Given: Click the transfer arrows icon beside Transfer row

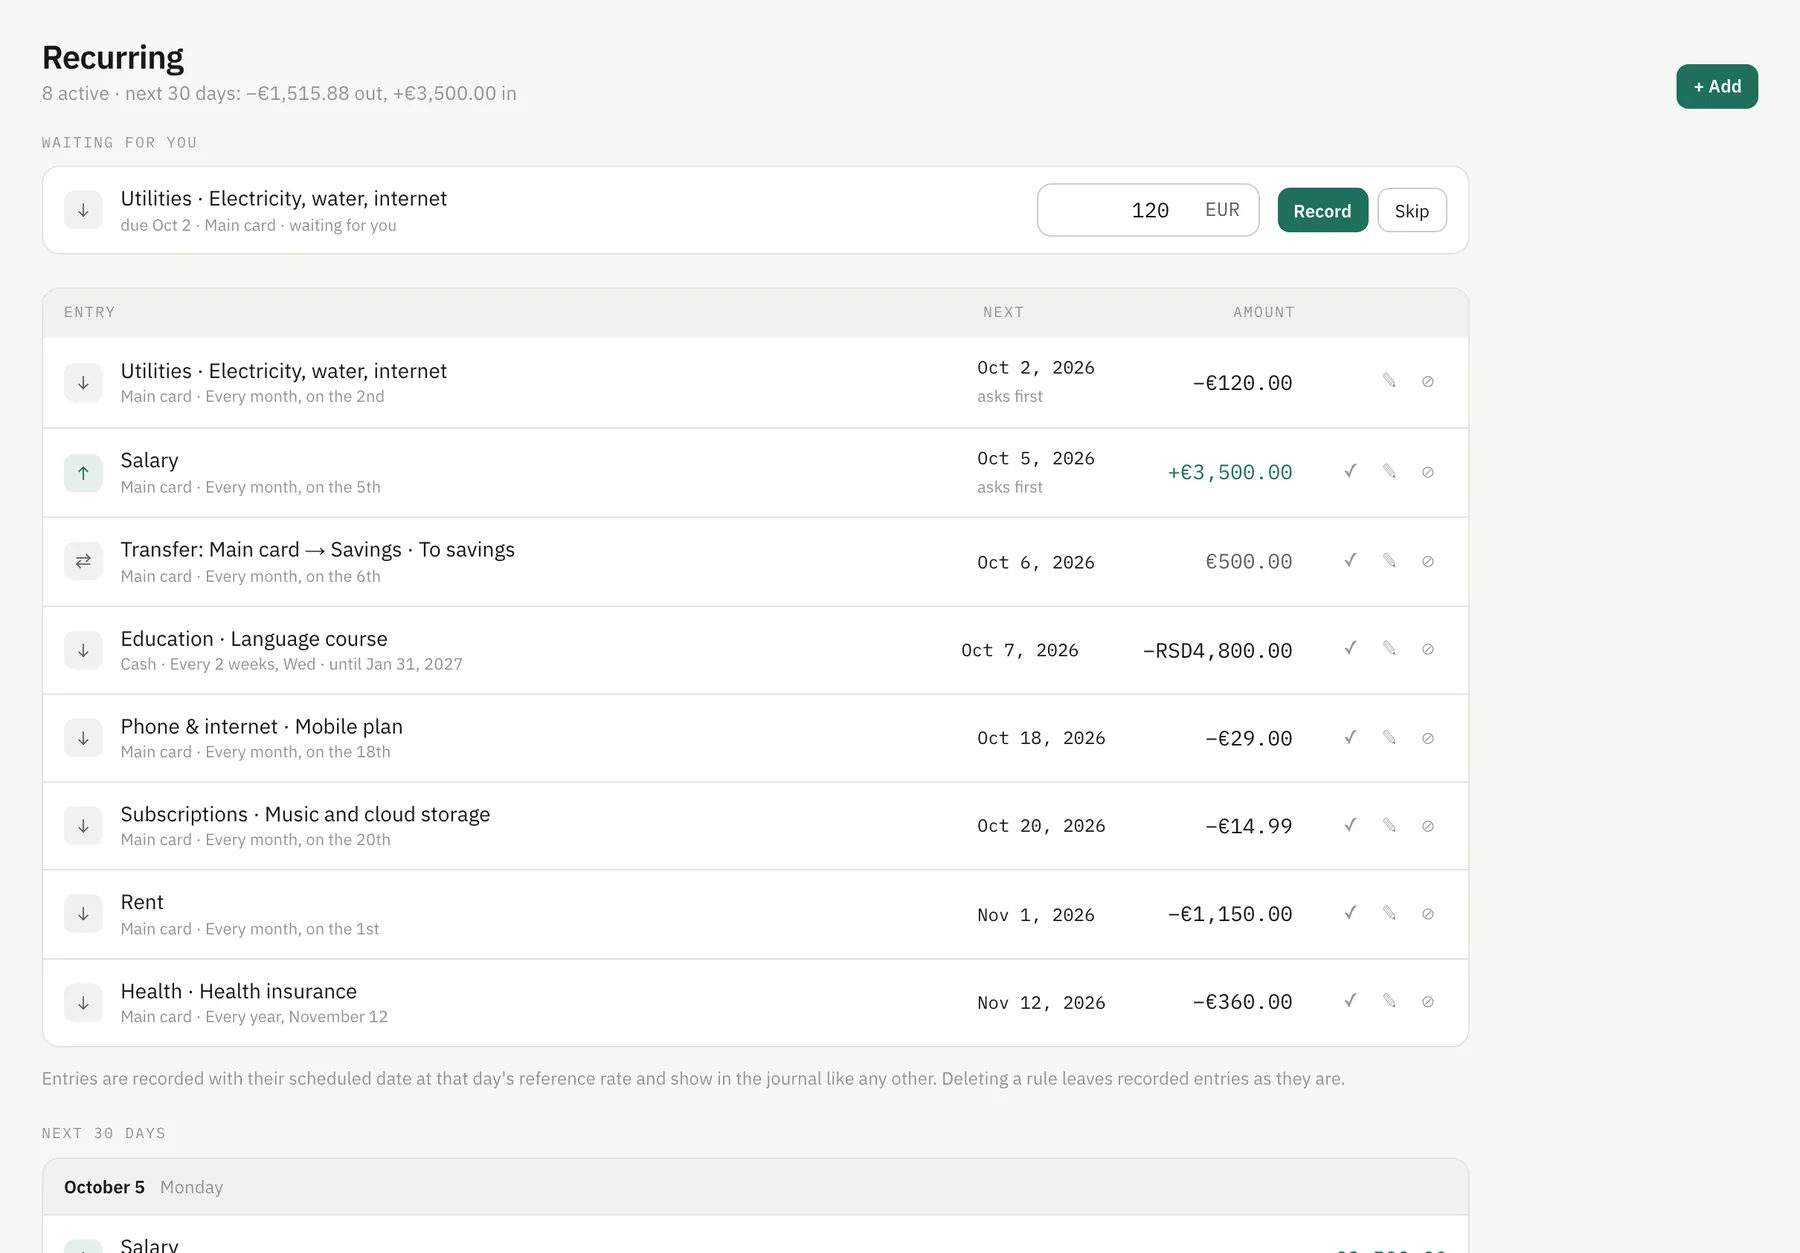Looking at the screenshot, I should pyautogui.click(x=83, y=561).
